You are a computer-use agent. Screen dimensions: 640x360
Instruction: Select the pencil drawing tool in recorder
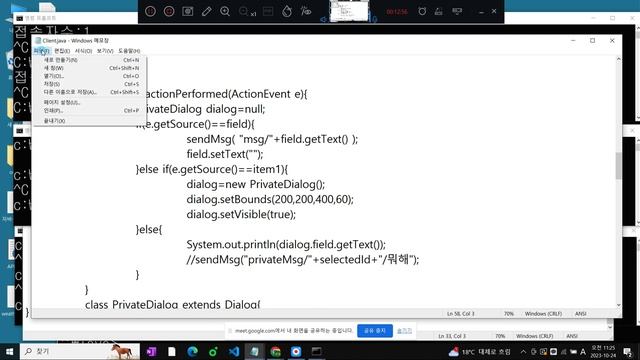click(207, 11)
